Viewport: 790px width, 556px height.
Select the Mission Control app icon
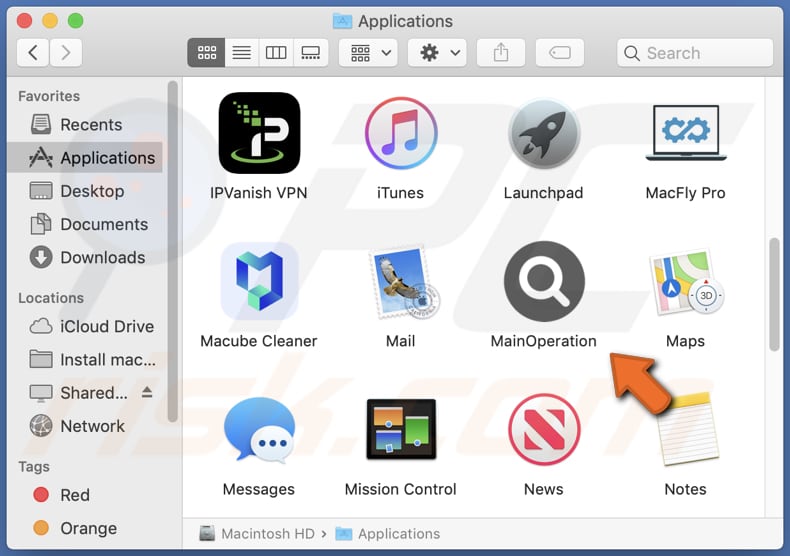401,429
